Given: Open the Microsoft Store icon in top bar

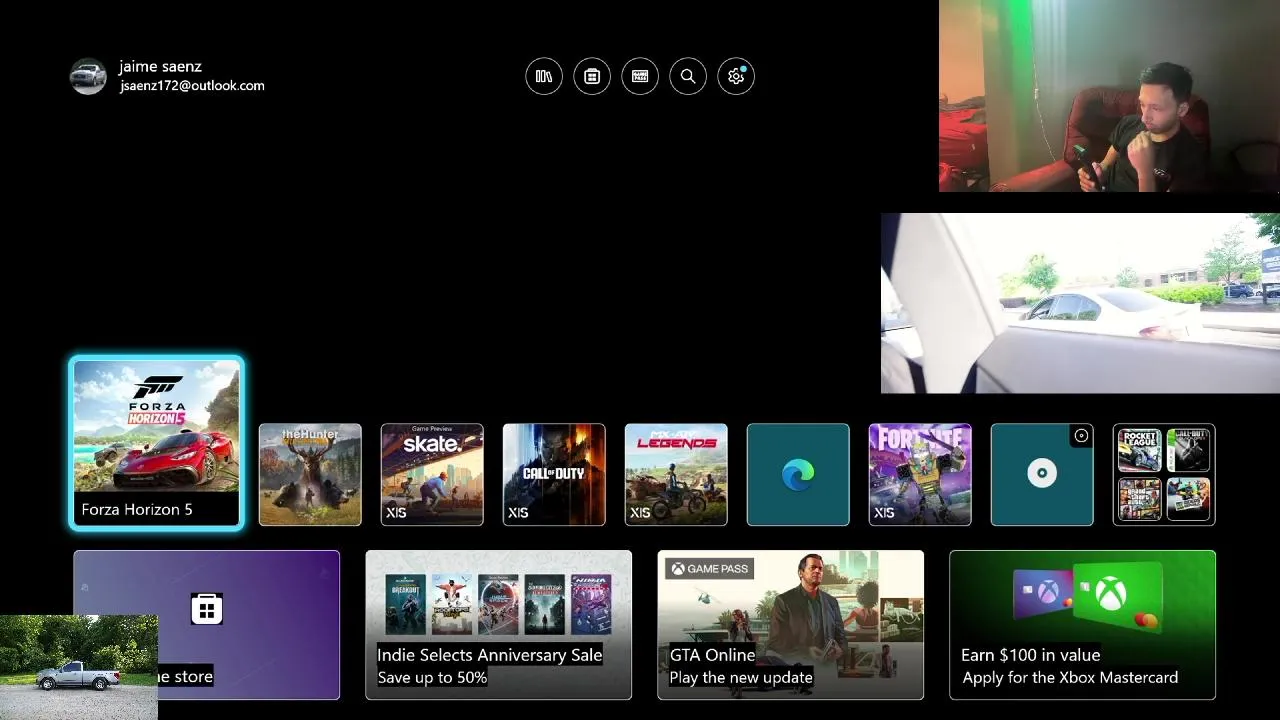Looking at the screenshot, I should point(592,76).
